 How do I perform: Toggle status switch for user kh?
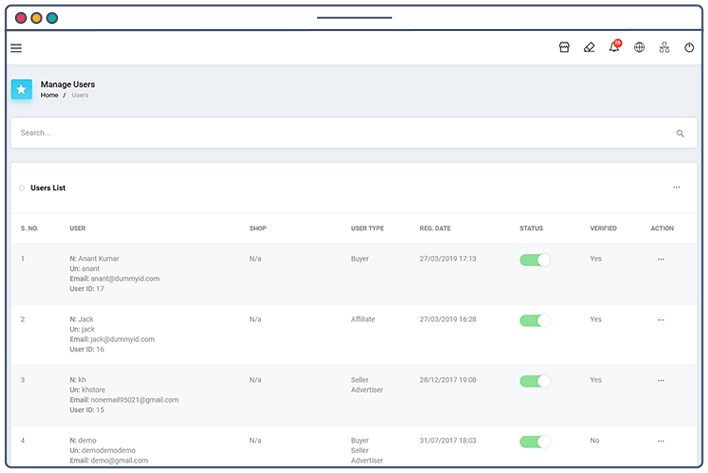535,381
